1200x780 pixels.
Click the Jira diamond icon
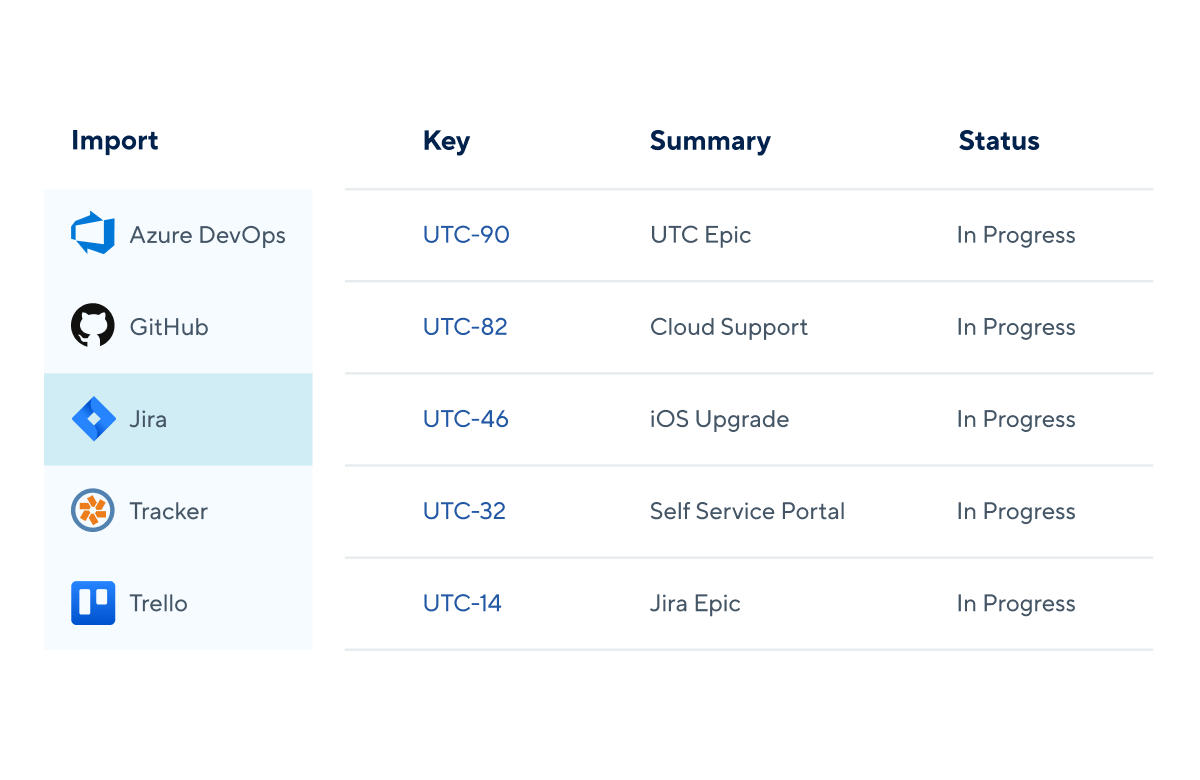(93, 419)
